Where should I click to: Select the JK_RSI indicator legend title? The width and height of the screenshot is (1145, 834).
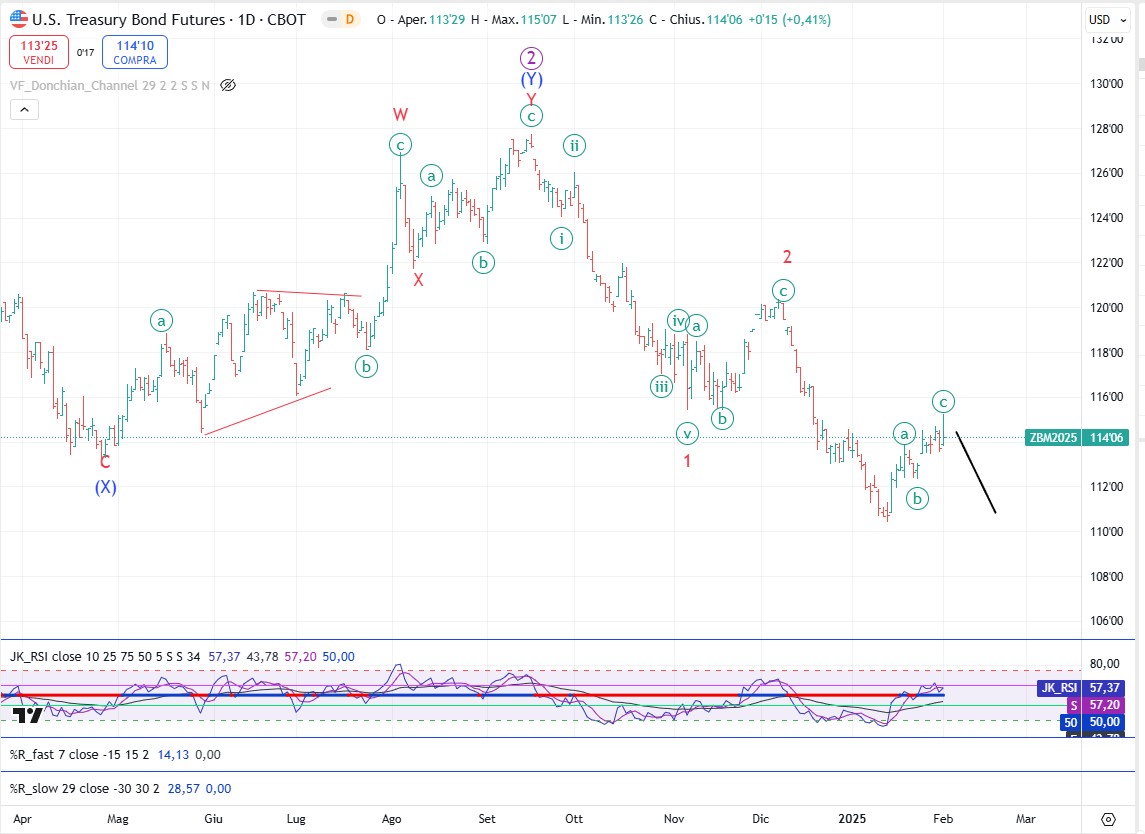tap(105, 657)
